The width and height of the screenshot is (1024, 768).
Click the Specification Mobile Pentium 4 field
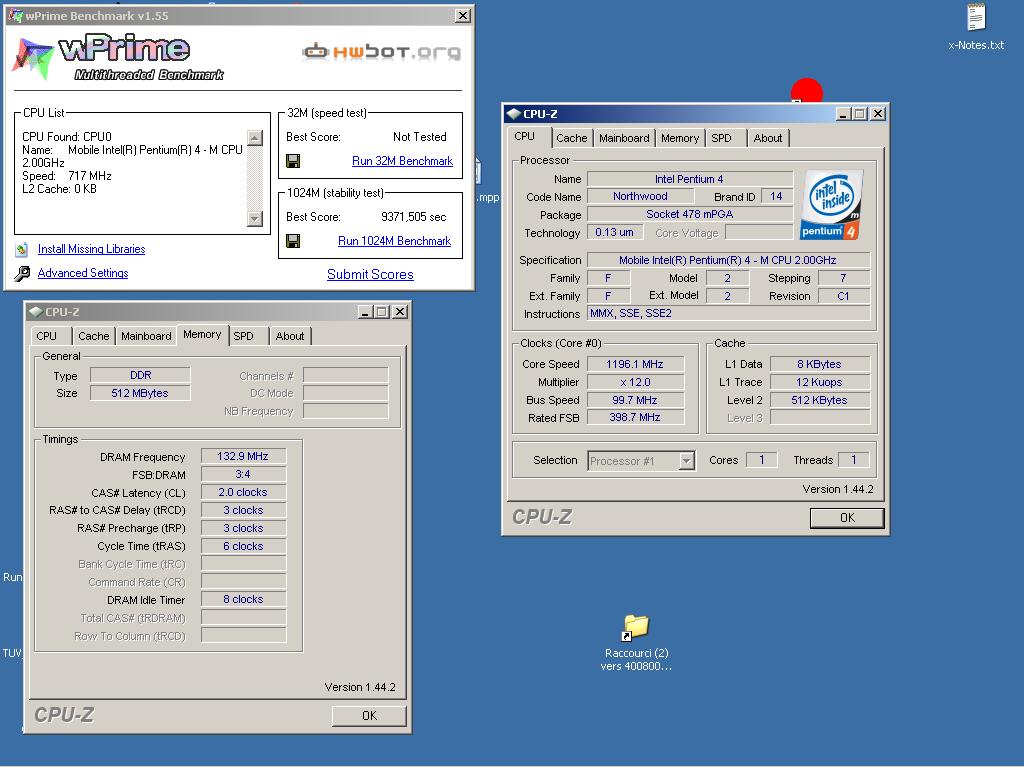[x=728, y=260]
